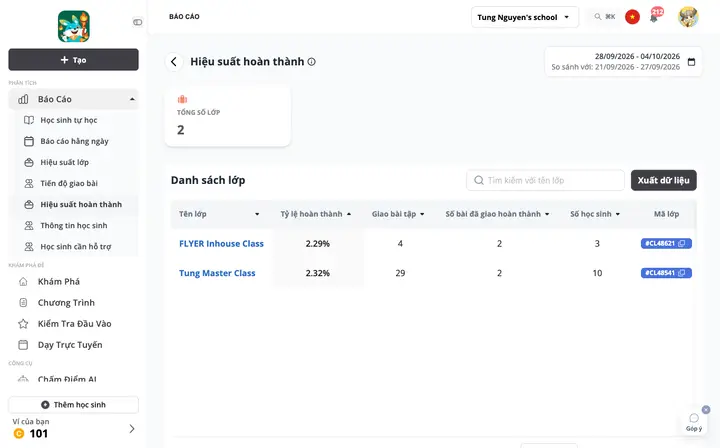Click the 2.29% completion rate cell

coord(318,244)
